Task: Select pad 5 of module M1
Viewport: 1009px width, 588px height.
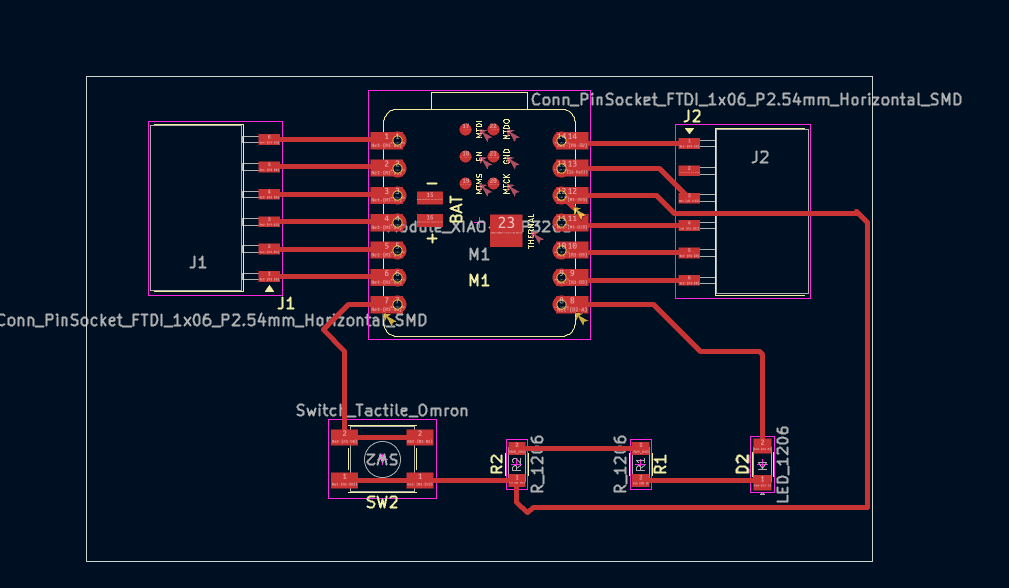Action: pos(387,249)
